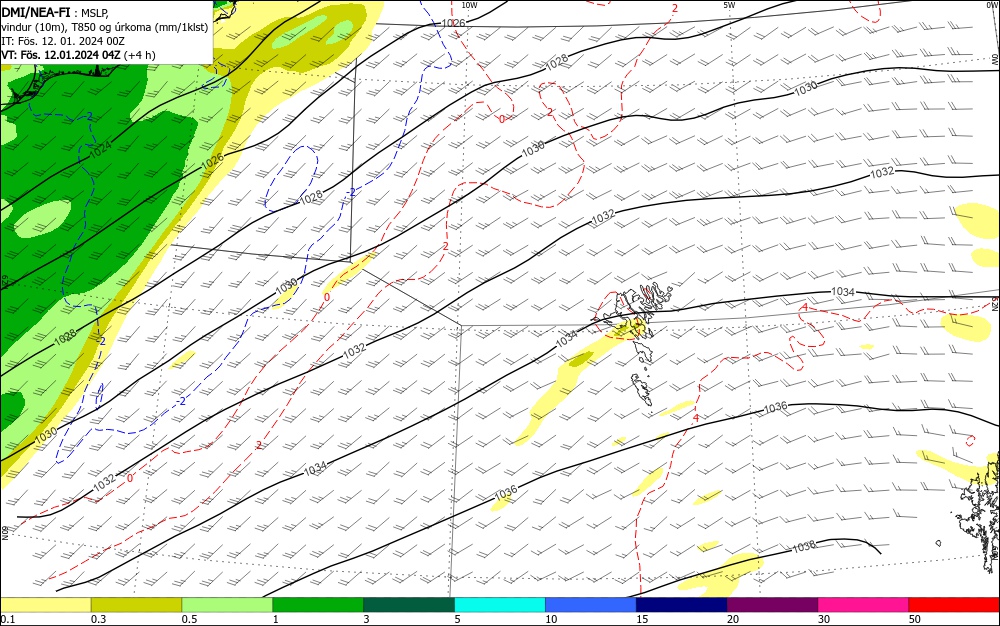Click the red above-50 legend color band
The height and width of the screenshot is (626, 1000).
(954, 605)
